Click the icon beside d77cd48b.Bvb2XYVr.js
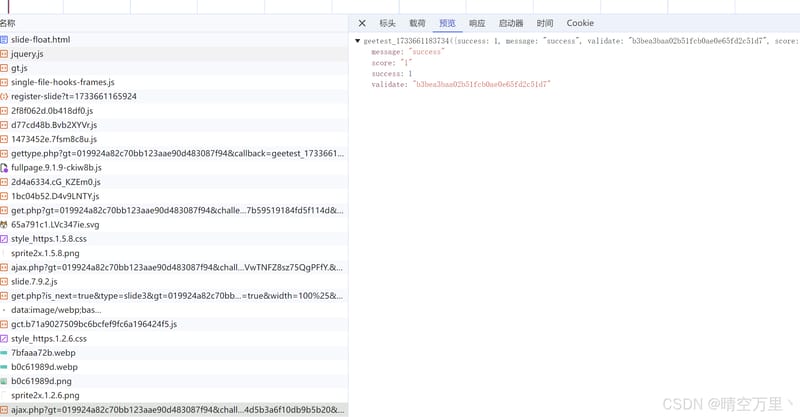This screenshot has width=800, height=417. (x=4, y=125)
